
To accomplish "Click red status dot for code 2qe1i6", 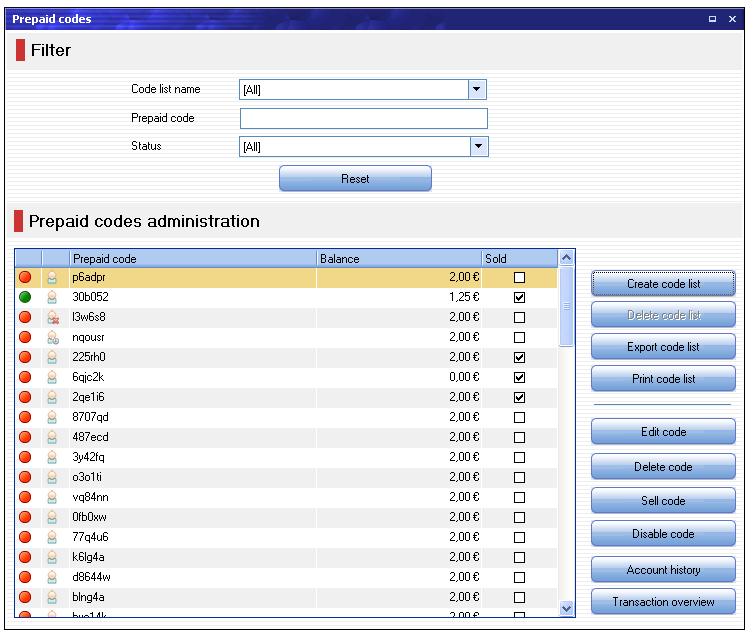I will point(25,397).
